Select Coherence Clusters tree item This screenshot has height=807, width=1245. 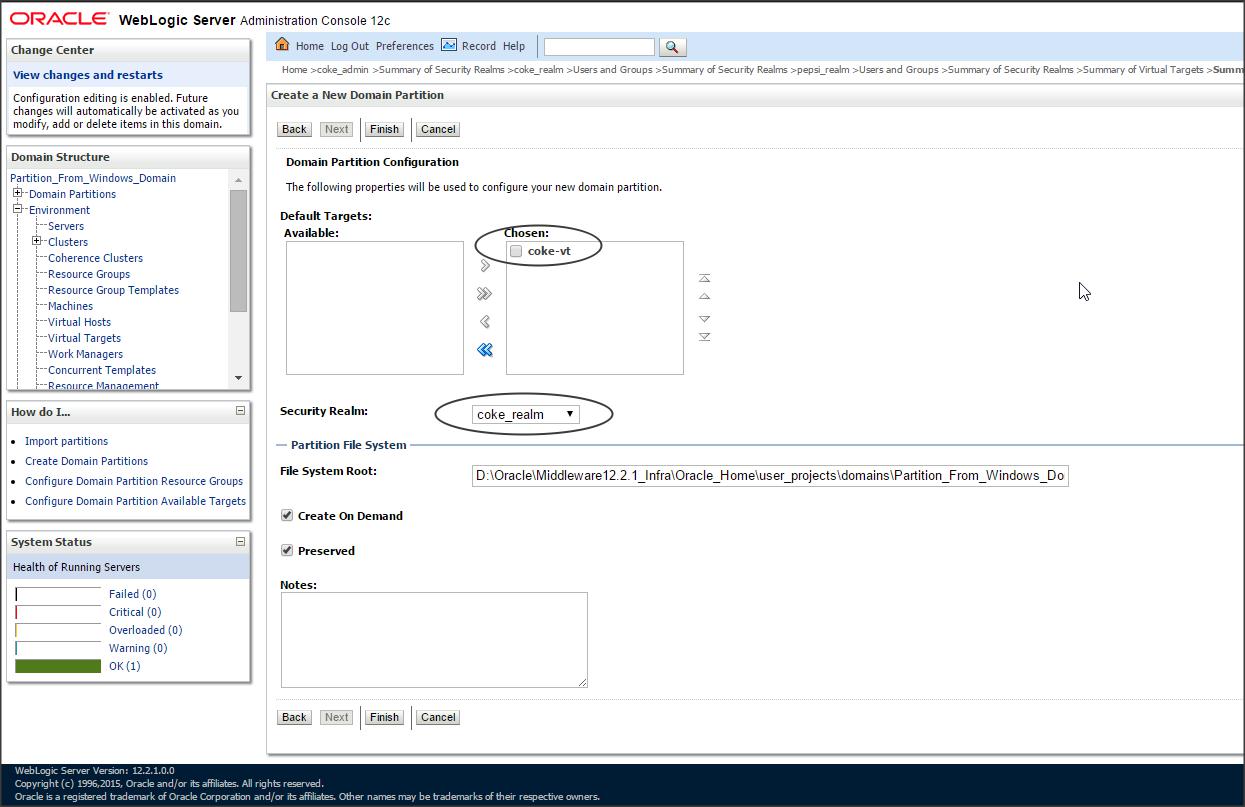[x=95, y=258]
